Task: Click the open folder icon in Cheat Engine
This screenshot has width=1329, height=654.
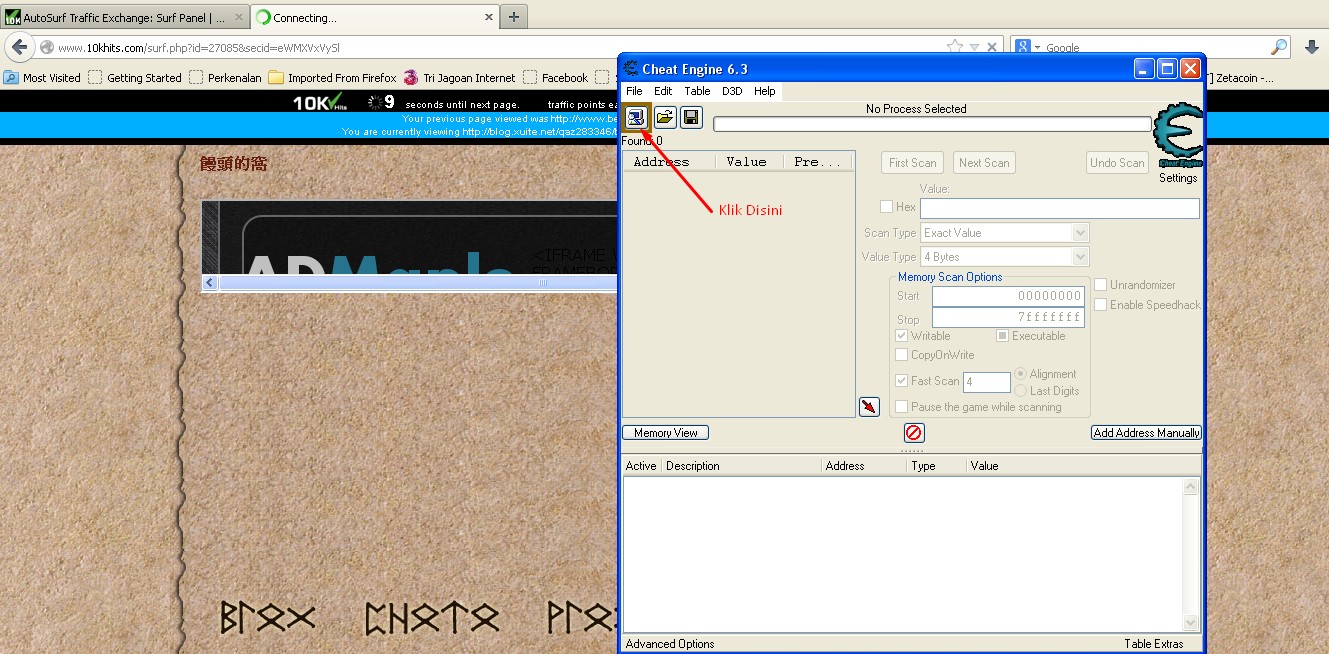Action: 664,118
